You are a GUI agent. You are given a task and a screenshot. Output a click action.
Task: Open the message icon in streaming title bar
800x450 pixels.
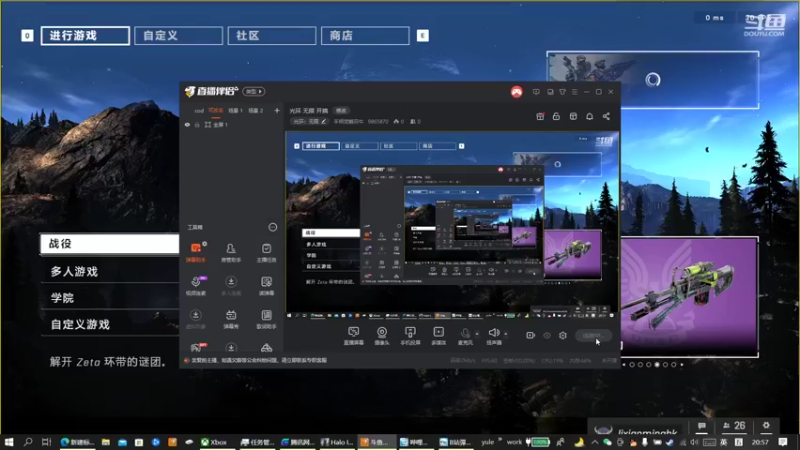coord(536,92)
